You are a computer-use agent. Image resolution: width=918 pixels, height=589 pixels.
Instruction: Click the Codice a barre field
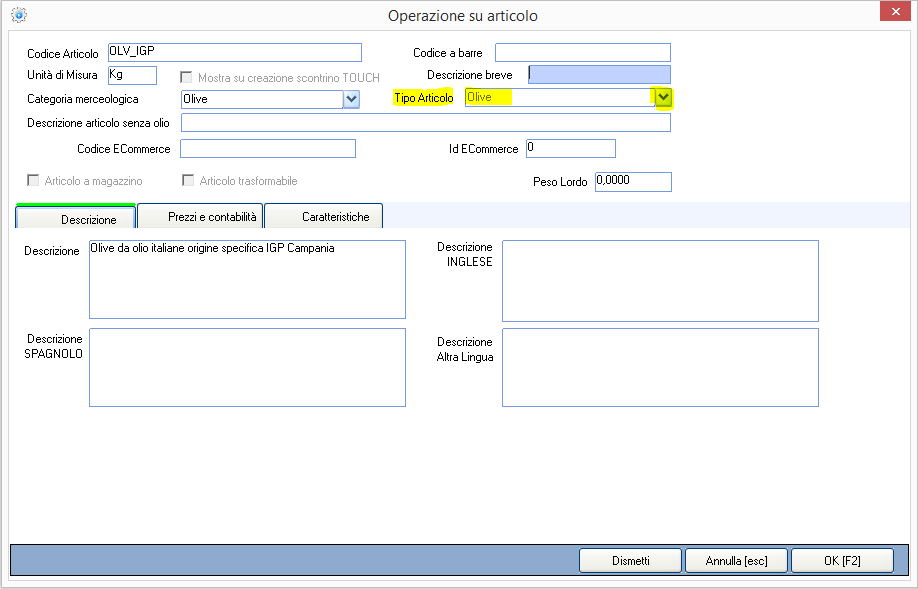point(583,52)
